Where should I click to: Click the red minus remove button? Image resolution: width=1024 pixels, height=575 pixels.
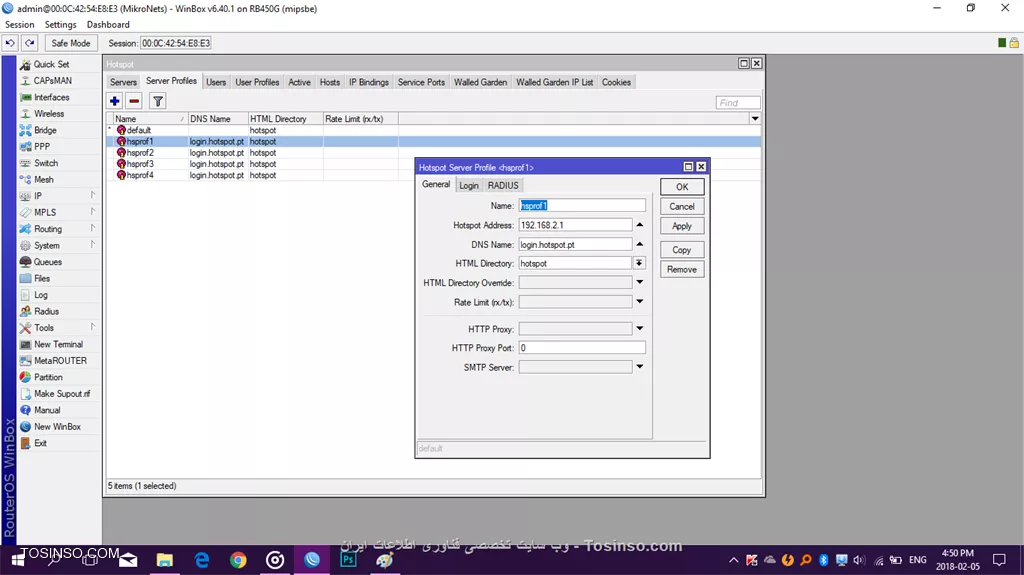point(134,101)
